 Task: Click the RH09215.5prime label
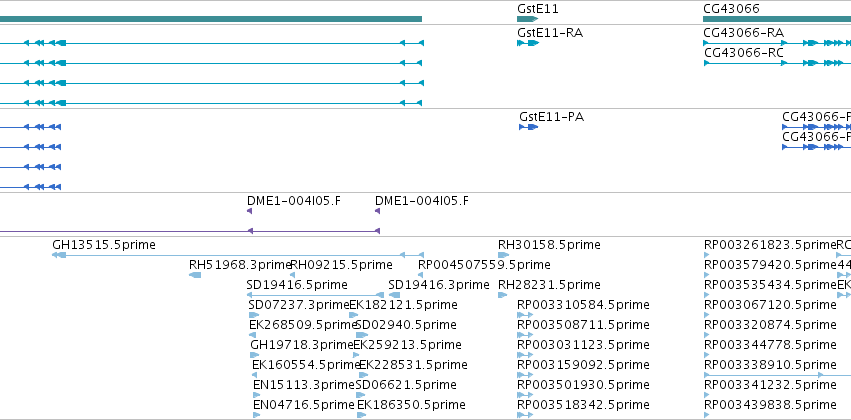coord(341,265)
